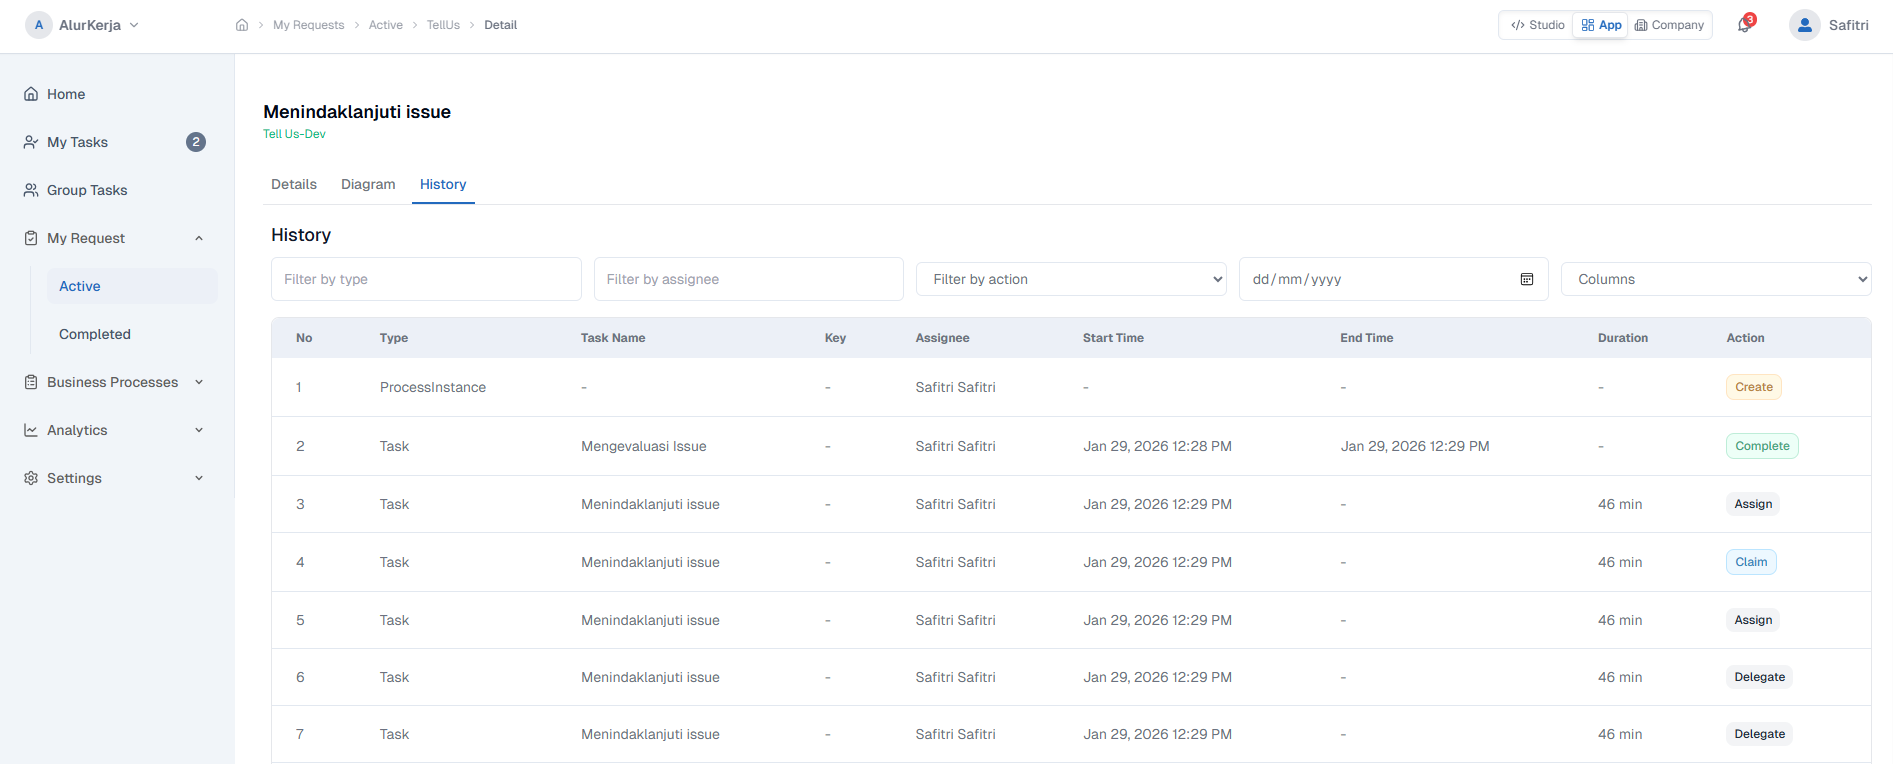This screenshot has height=764, width=1893.
Task: Open the Details tab
Action: [294, 184]
